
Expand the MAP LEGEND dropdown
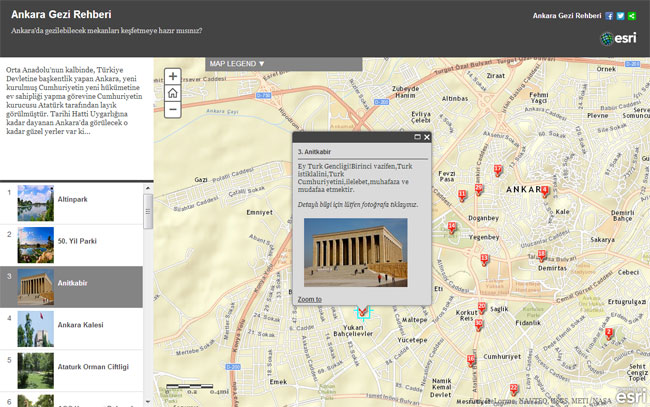(x=237, y=63)
